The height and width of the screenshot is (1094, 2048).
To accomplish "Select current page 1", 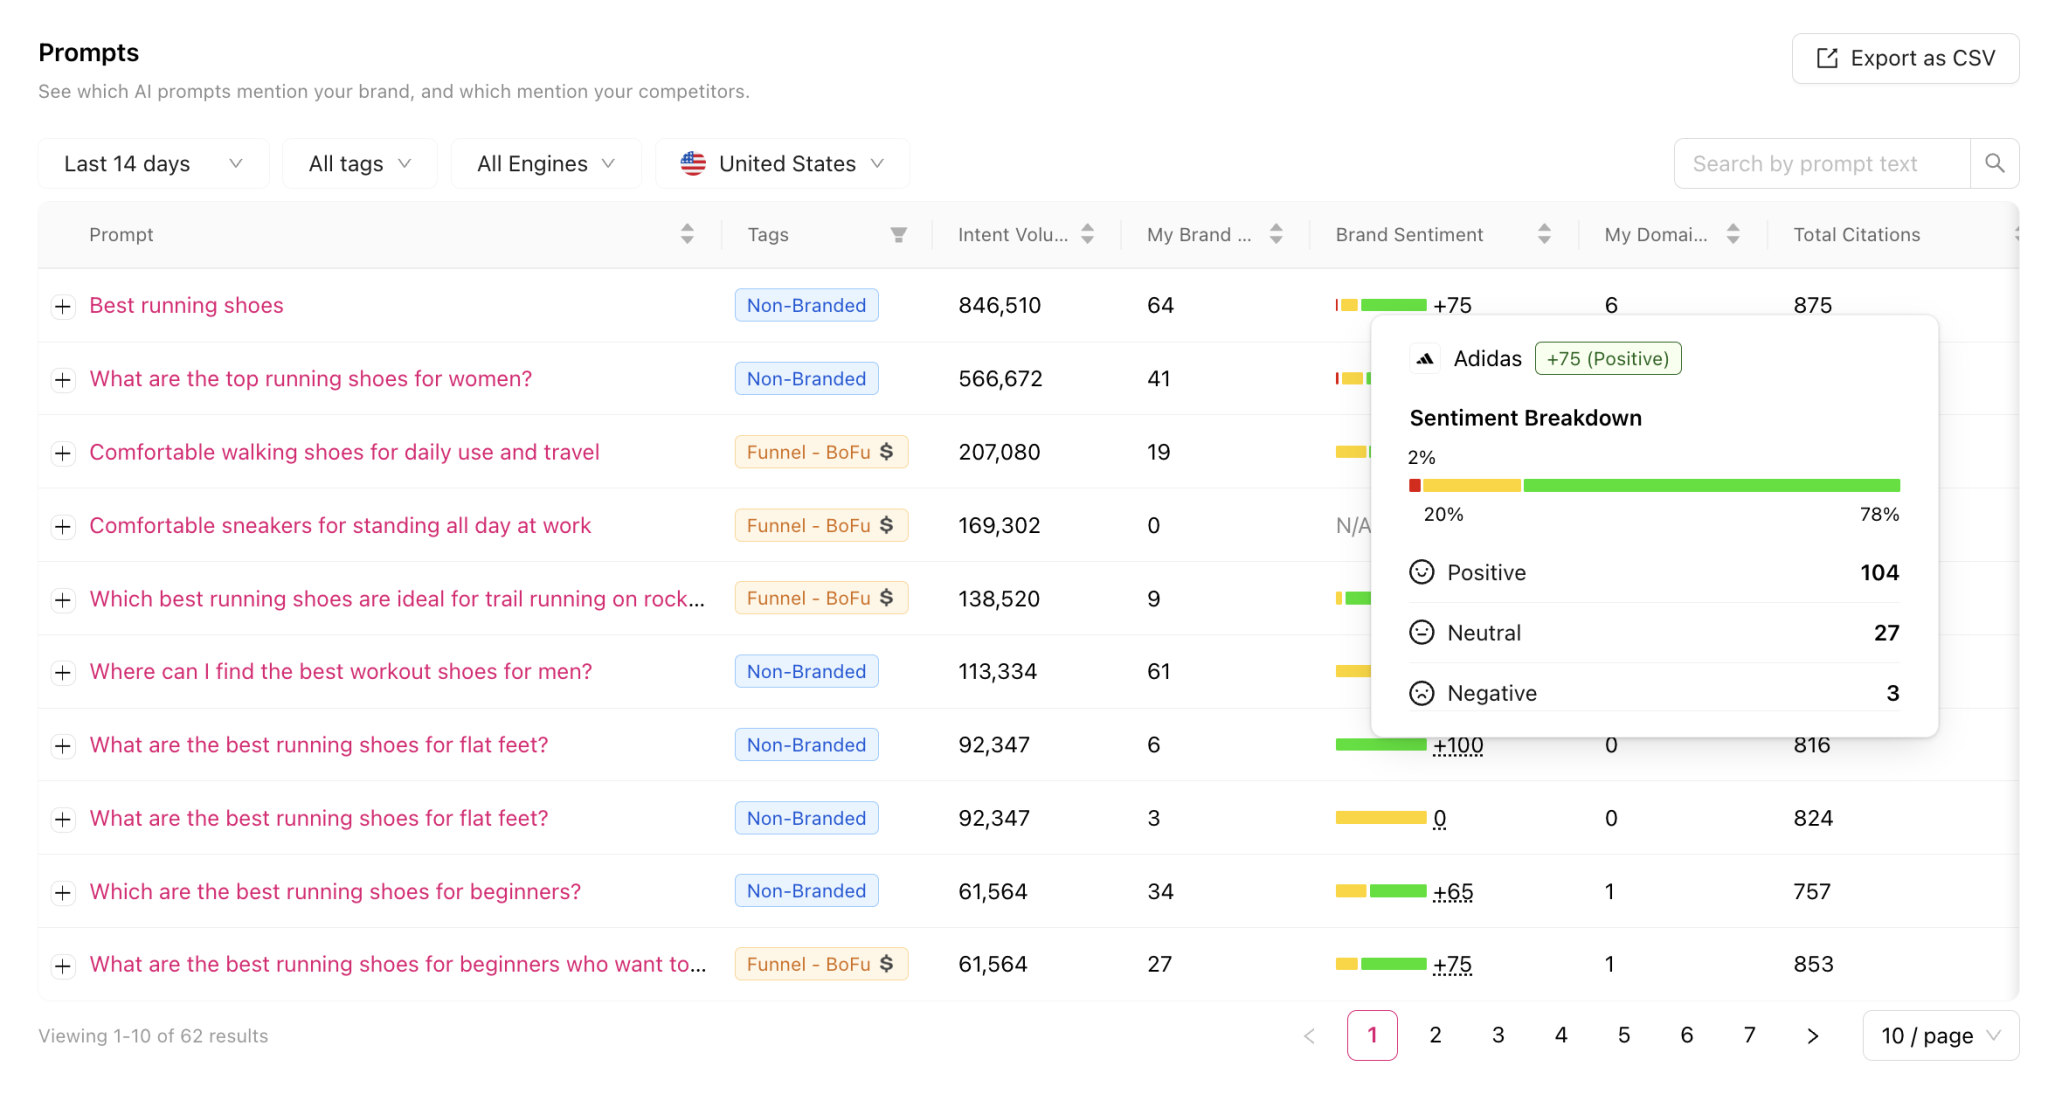I will coord(1372,1036).
